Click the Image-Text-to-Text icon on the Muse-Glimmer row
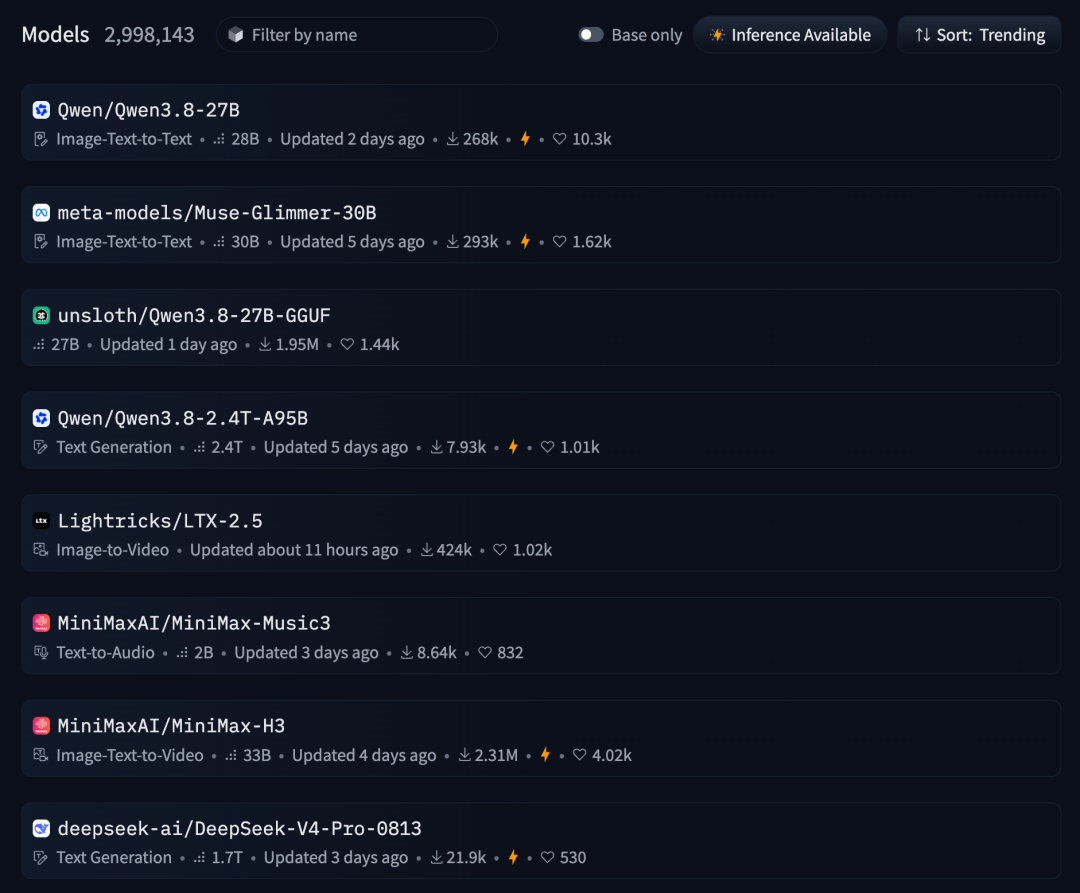The height and width of the screenshot is (893, 1080). tap(41, 242)
